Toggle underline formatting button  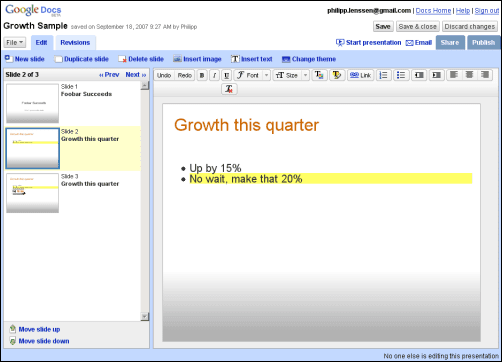click(227, 75)
